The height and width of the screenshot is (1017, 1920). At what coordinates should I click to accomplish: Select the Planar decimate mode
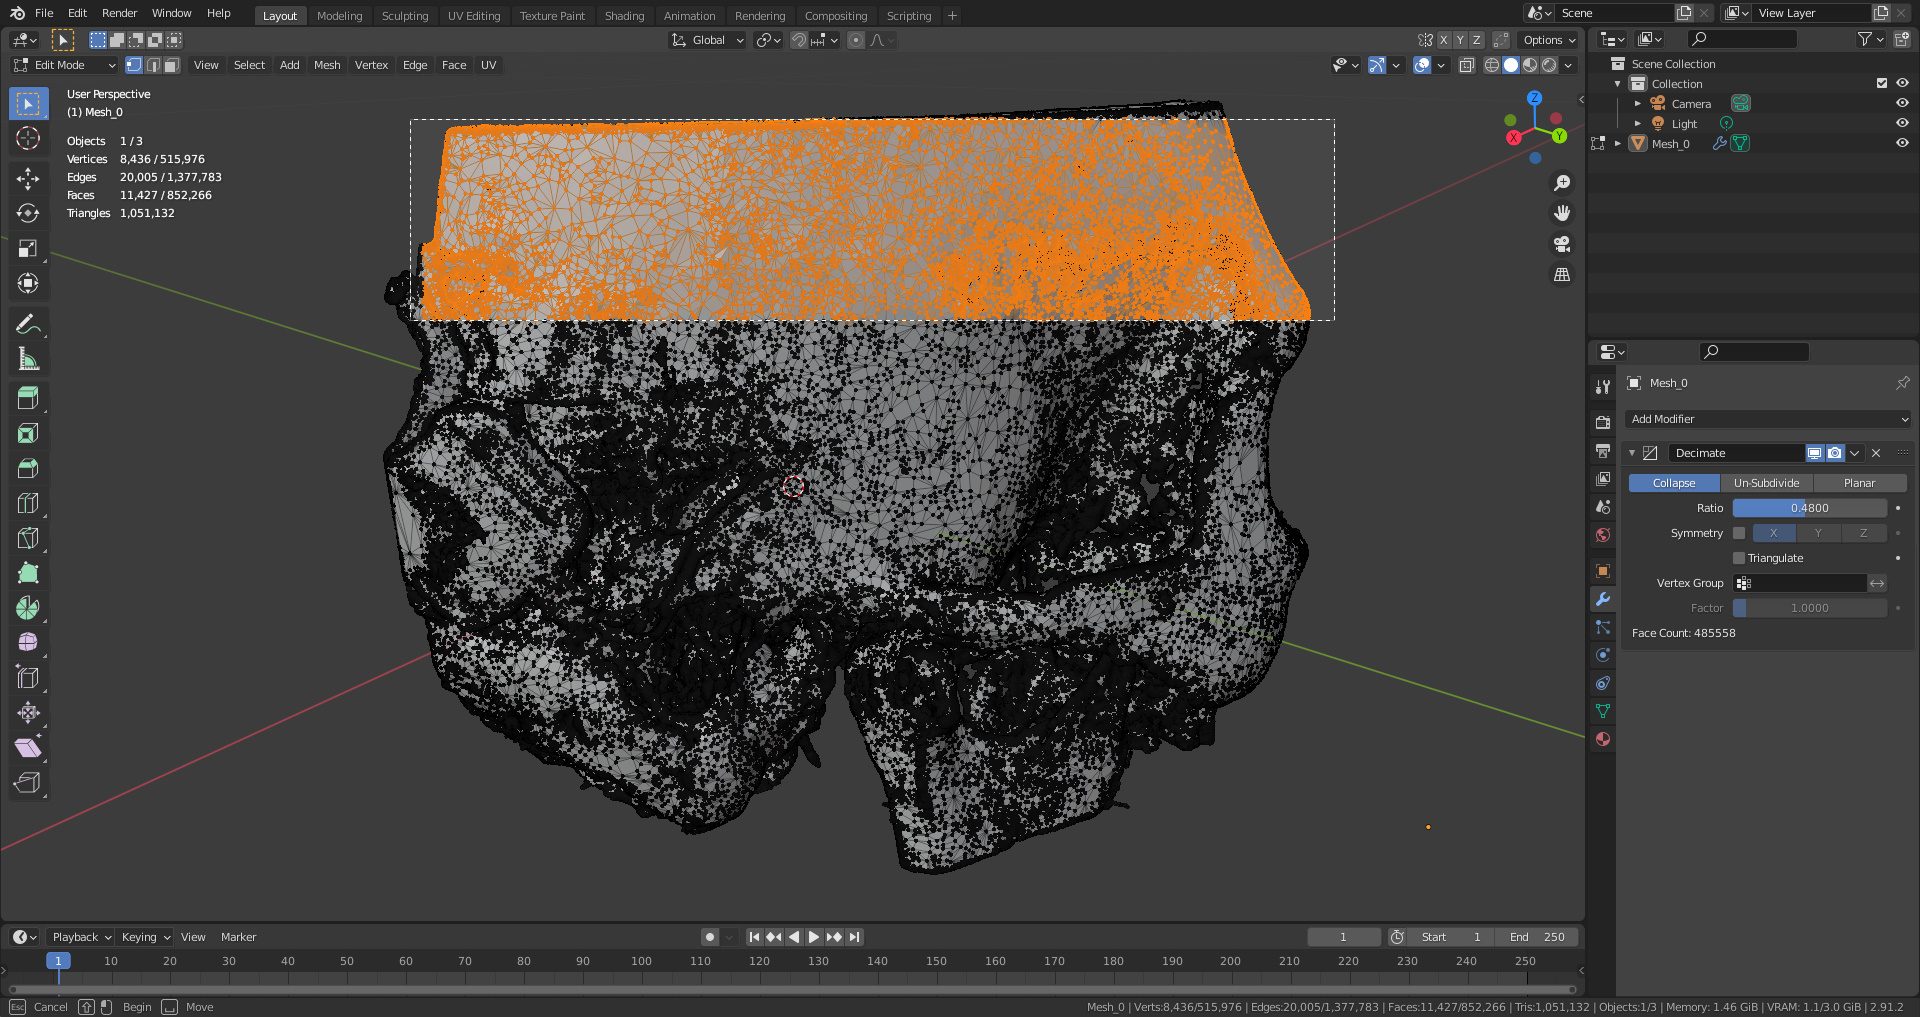[x=1859, y=483]
